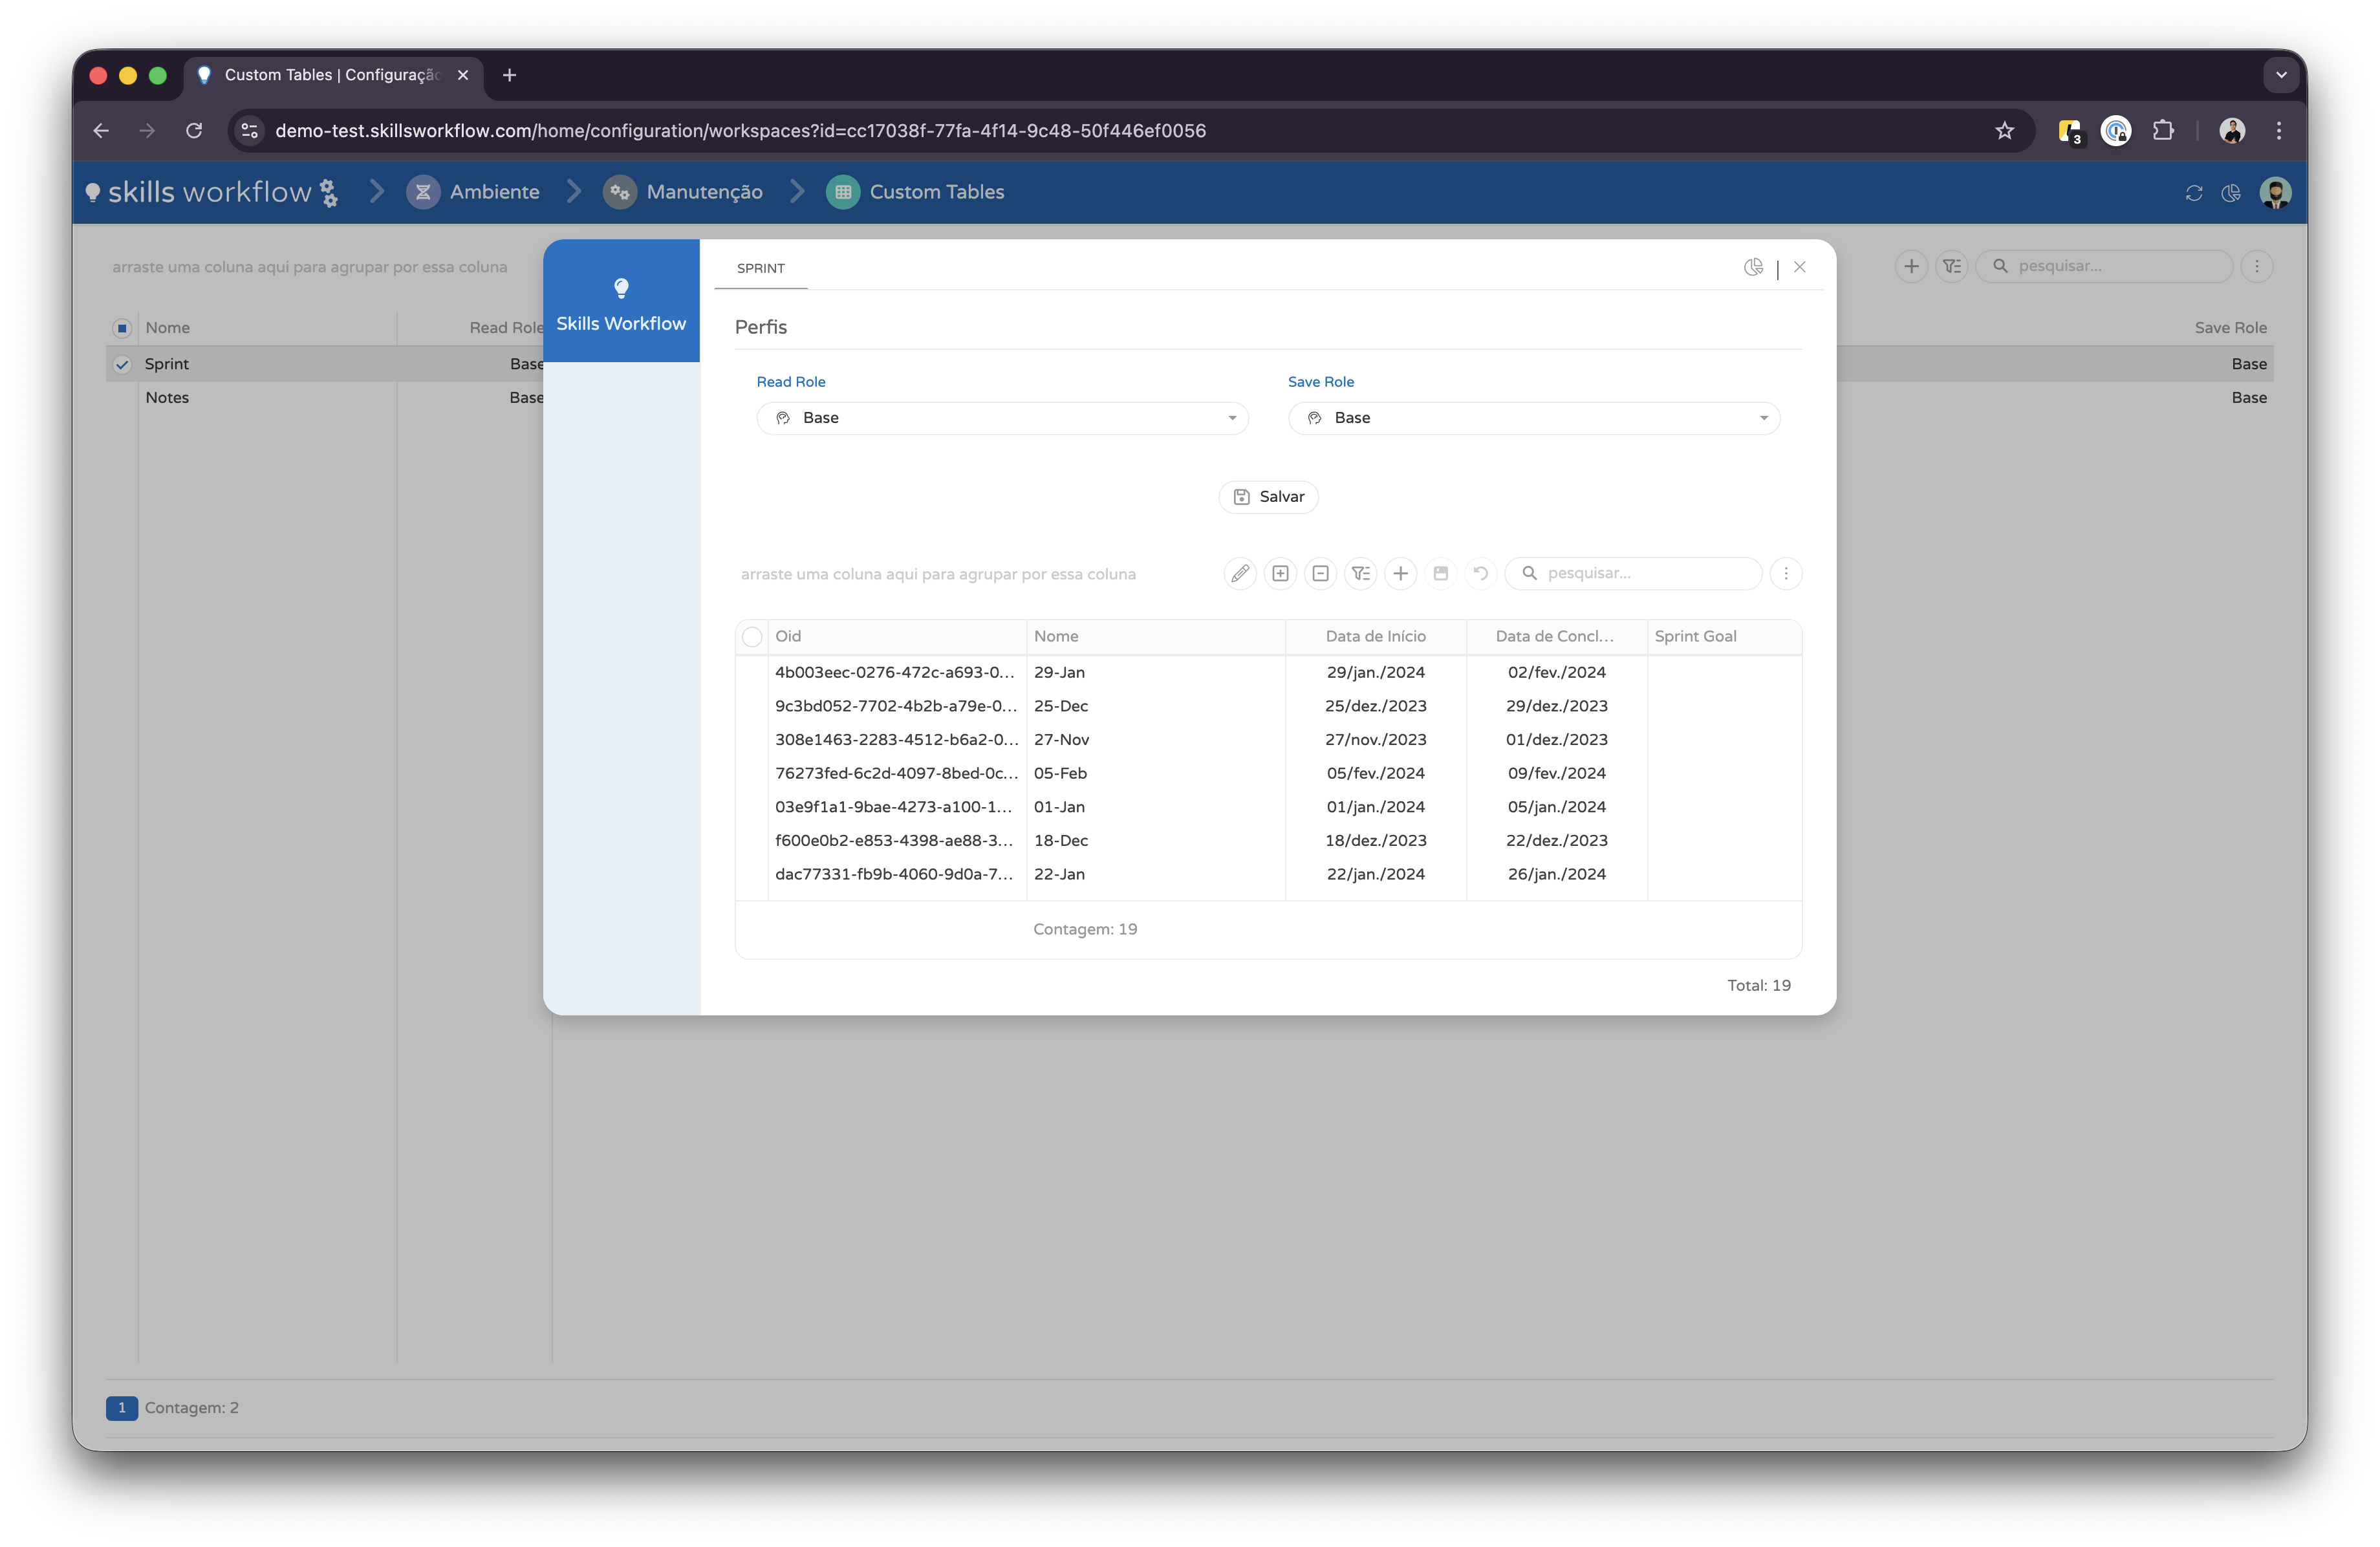
Task: Click the pencil edit icon in the Sprint grid toolbar
Action: 1240,573
